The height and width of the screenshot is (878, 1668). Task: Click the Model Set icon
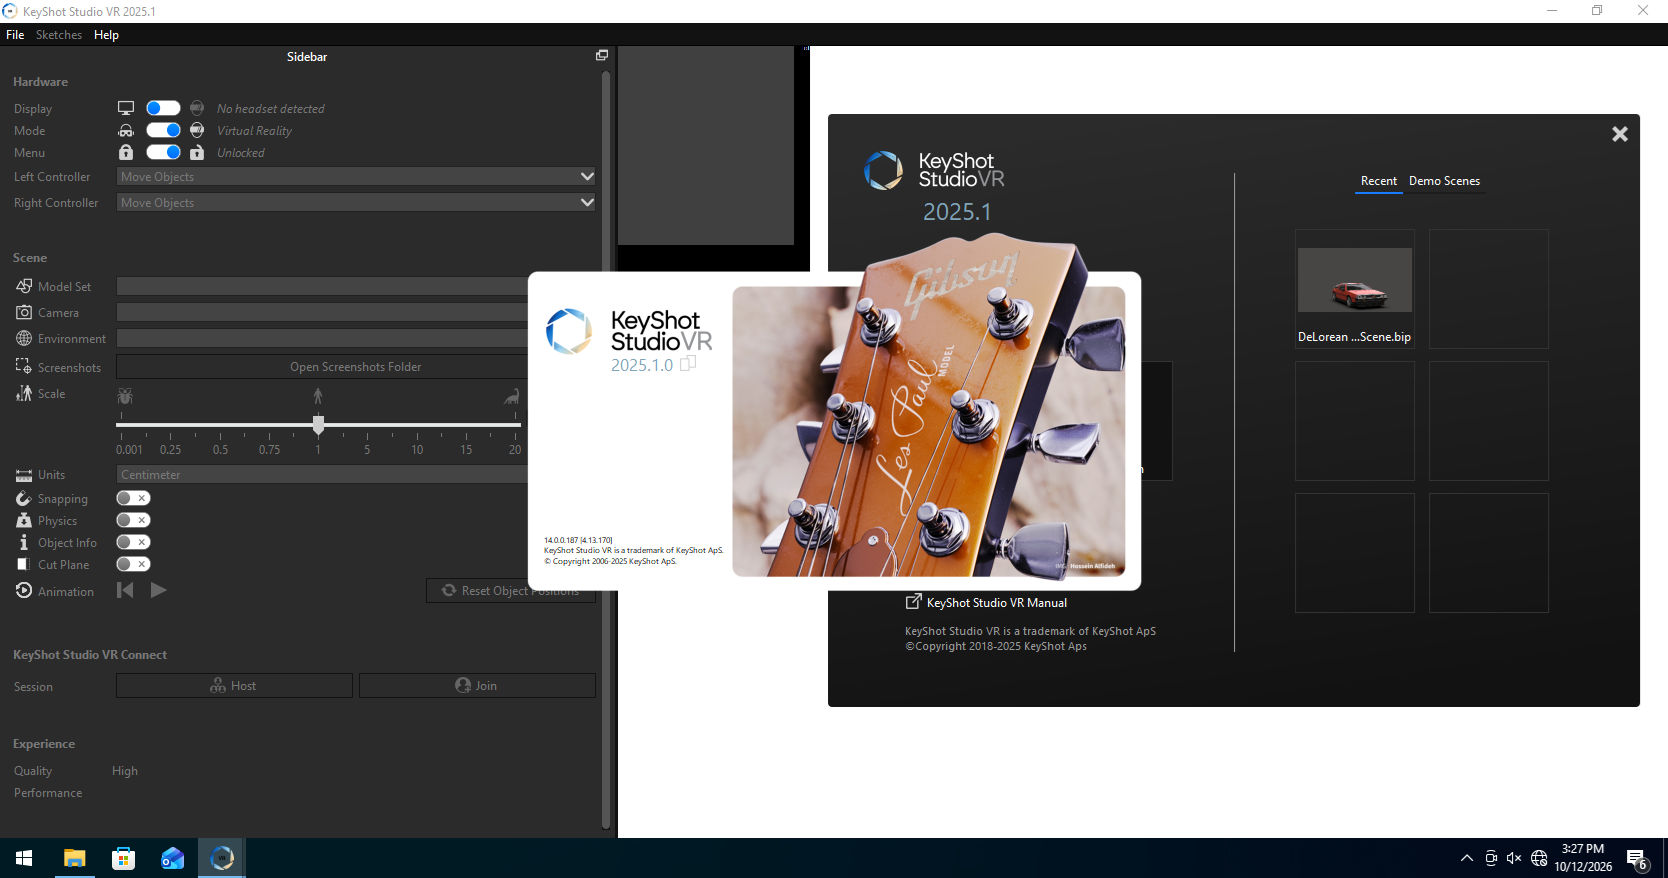click(24, 286)
